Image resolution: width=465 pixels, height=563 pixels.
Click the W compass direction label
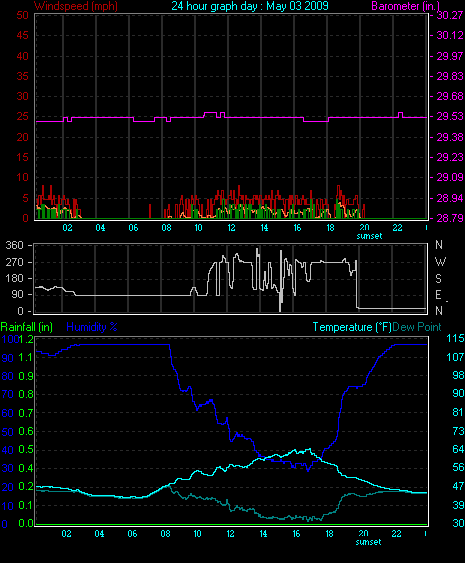click(440, 262)
